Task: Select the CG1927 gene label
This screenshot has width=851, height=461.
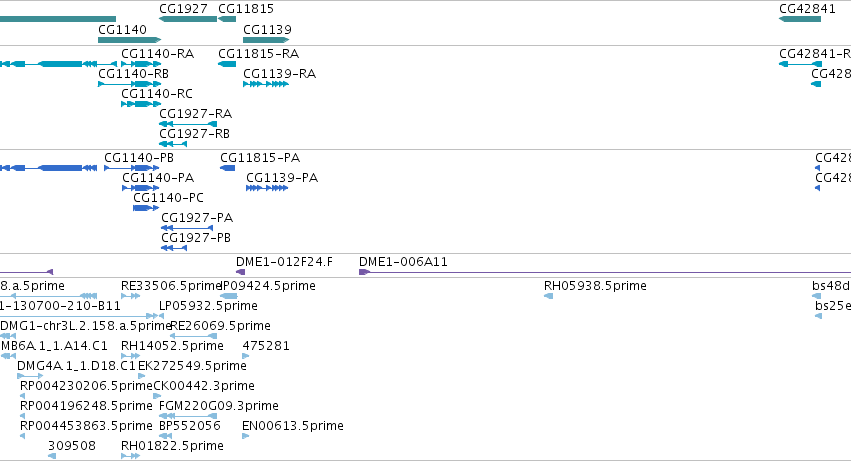Action: pos(183,9)
